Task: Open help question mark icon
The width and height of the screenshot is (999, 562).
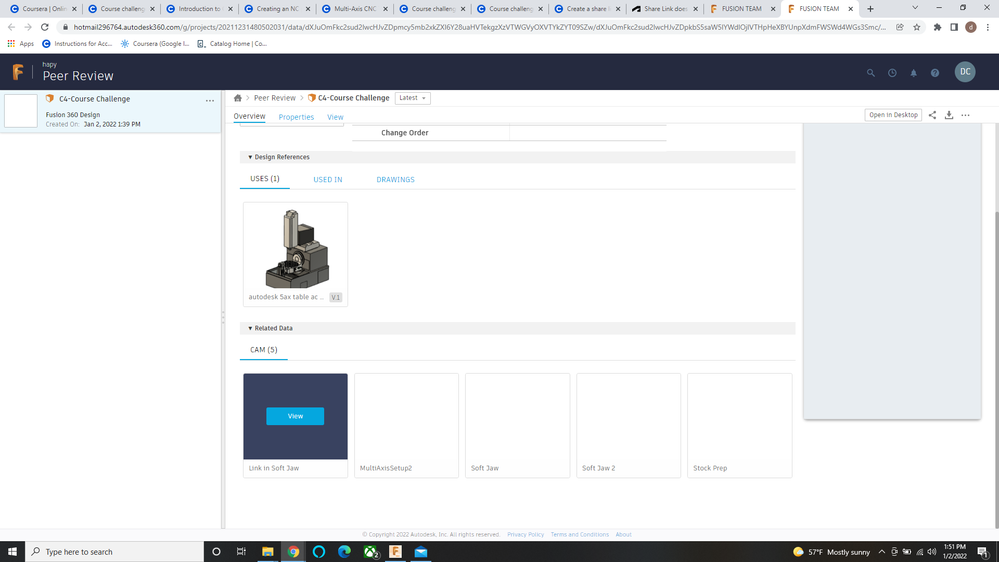Action: coord(935,73)
